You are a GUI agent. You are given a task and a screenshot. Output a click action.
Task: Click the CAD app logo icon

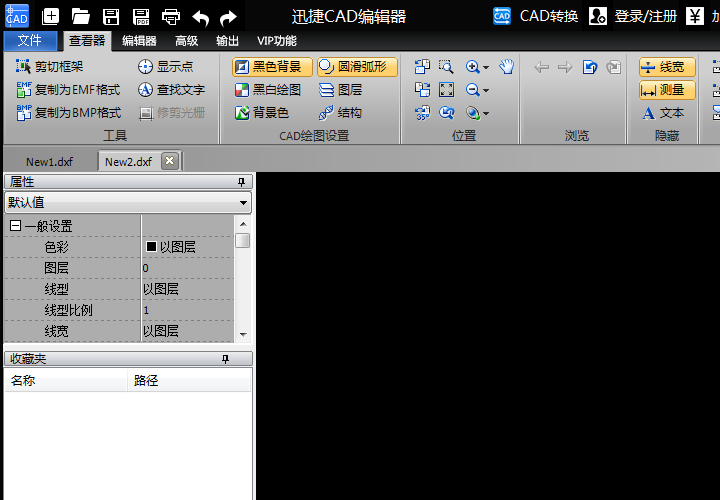coord(17,16)
